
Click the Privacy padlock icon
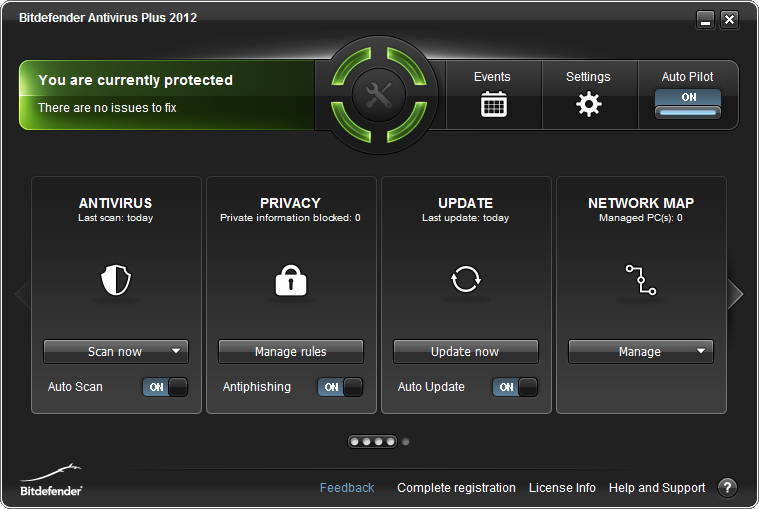[x=291, y=281]
